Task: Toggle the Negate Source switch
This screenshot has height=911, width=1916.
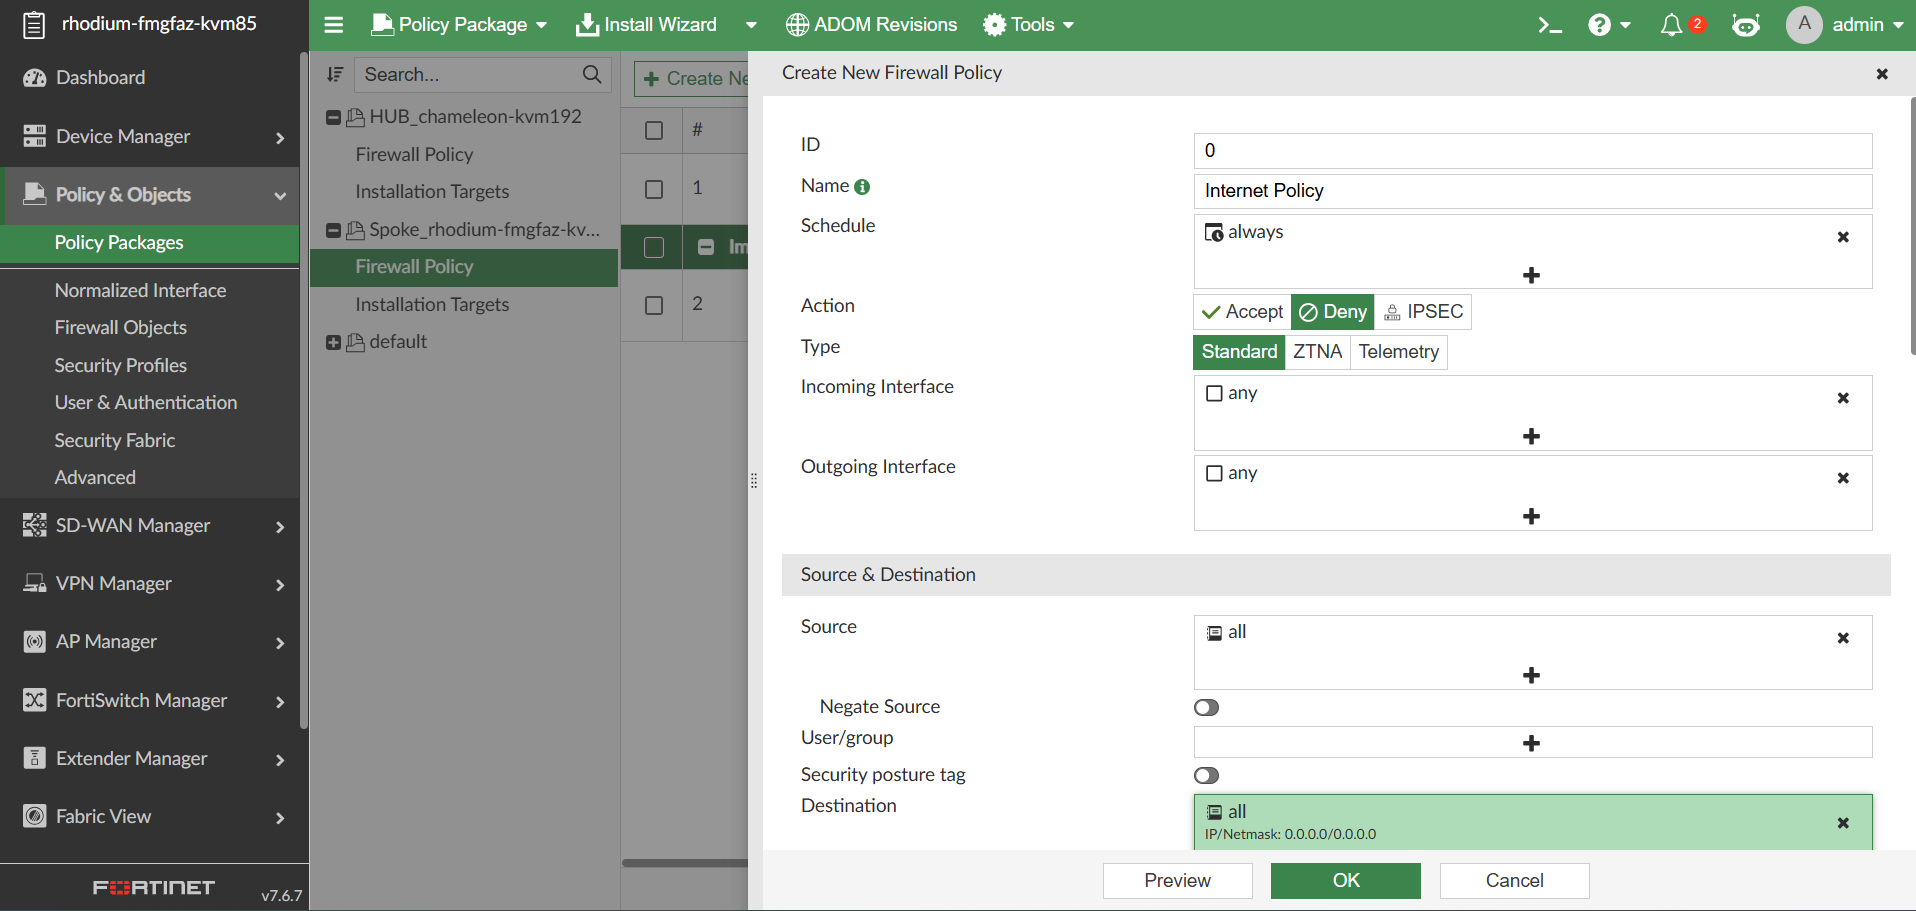Action: click(x=1206, y=708)
